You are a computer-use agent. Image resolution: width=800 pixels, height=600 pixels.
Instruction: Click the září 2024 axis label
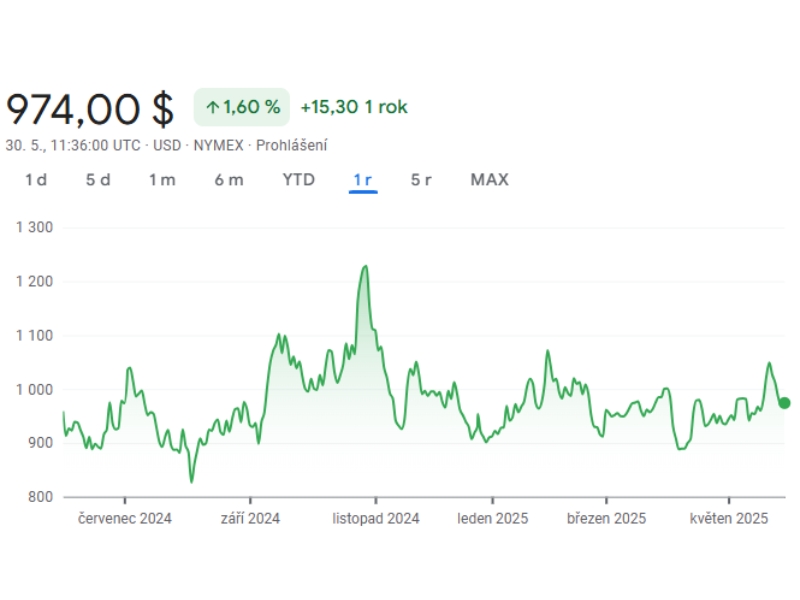250,518
